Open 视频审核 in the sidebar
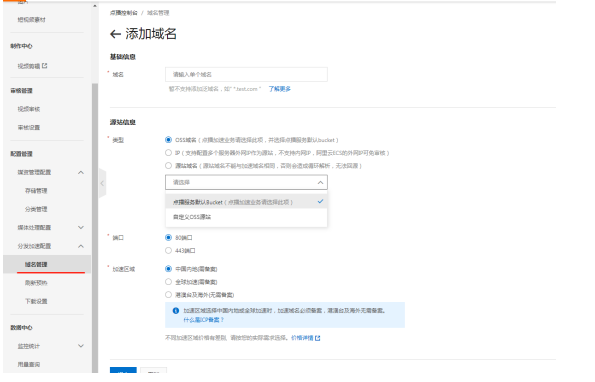Image resolution: width=595 pixels, height=382 pixels. (x=28, y=109)
